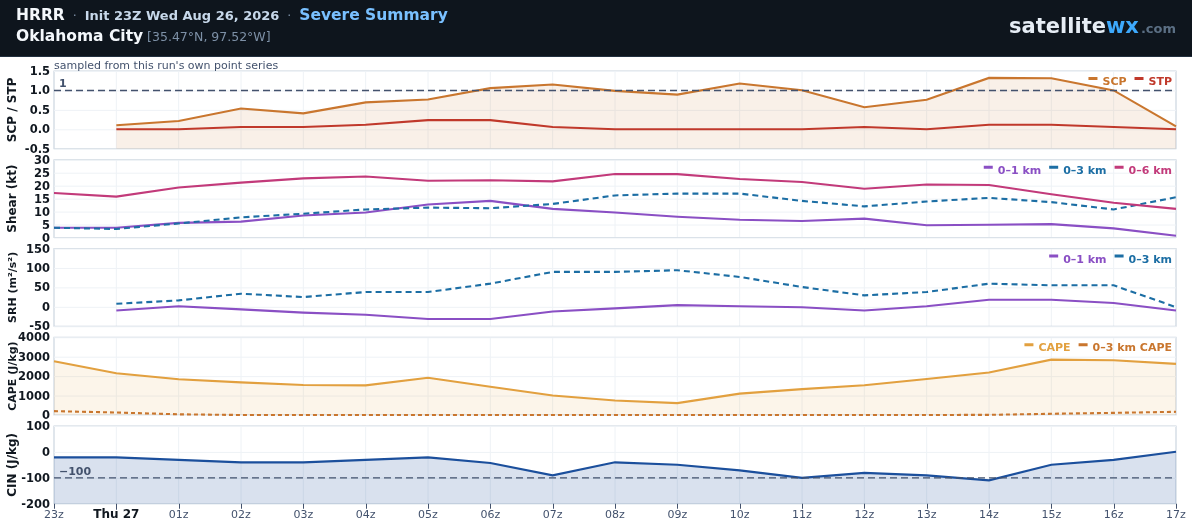This screenshot has width=1192, height=518.
Task: Click the Oklahoma City location name
Action: pyautogui.click(x=79, y=36)
